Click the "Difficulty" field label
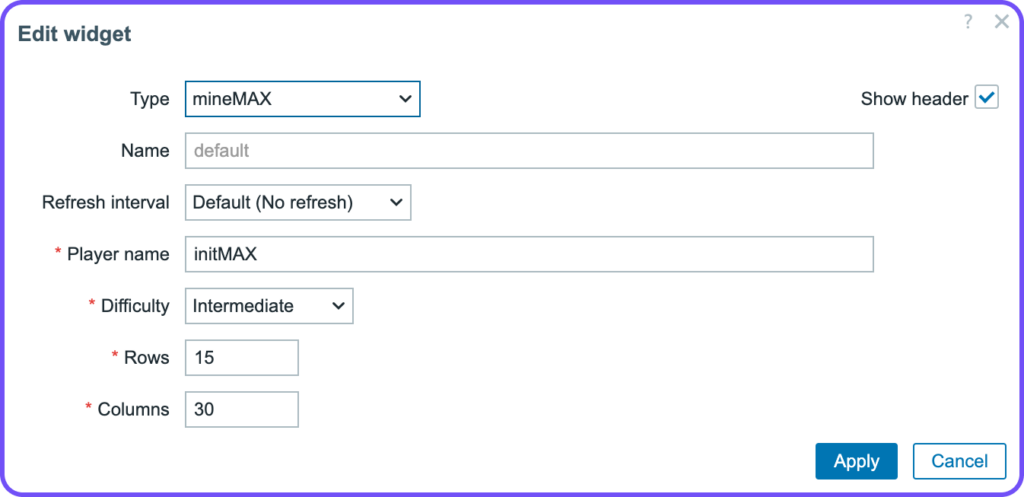The height and width of the screenshot is (497, 1024). [135, 306]
